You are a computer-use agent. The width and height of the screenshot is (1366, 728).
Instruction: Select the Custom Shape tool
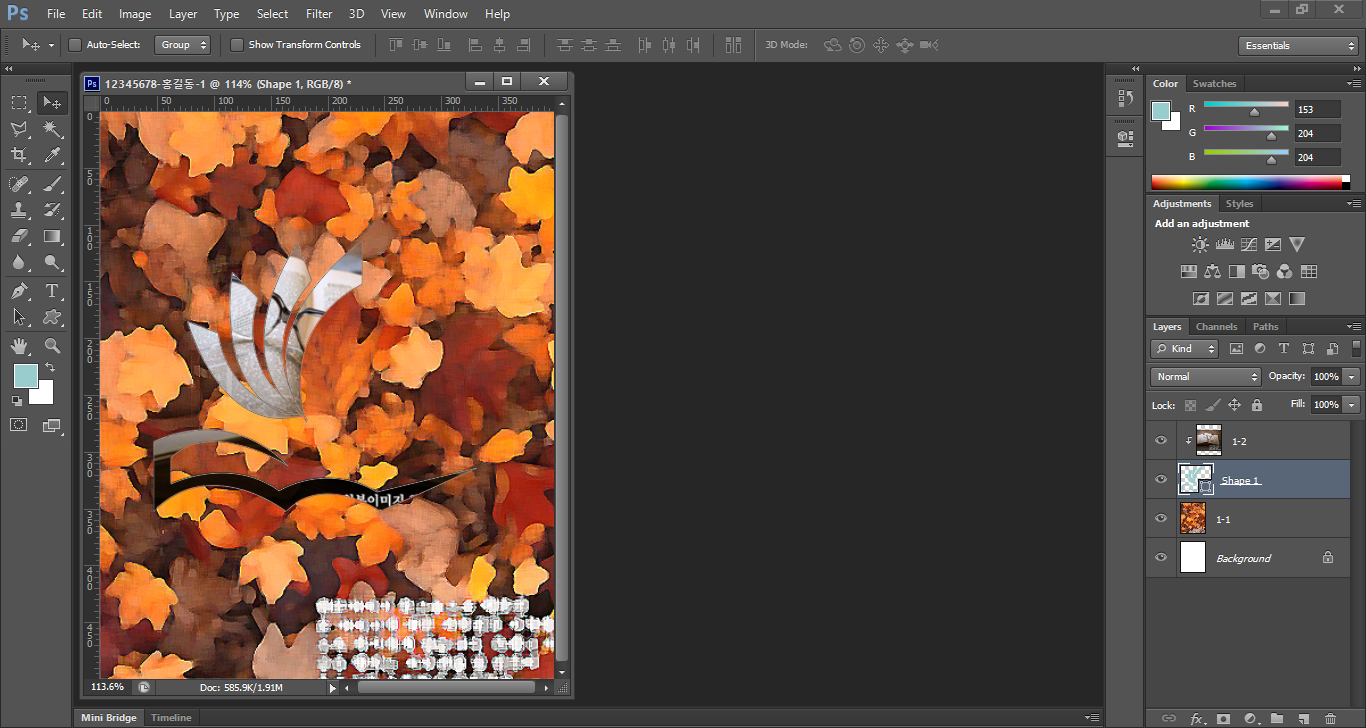click(x=52, y=317)
